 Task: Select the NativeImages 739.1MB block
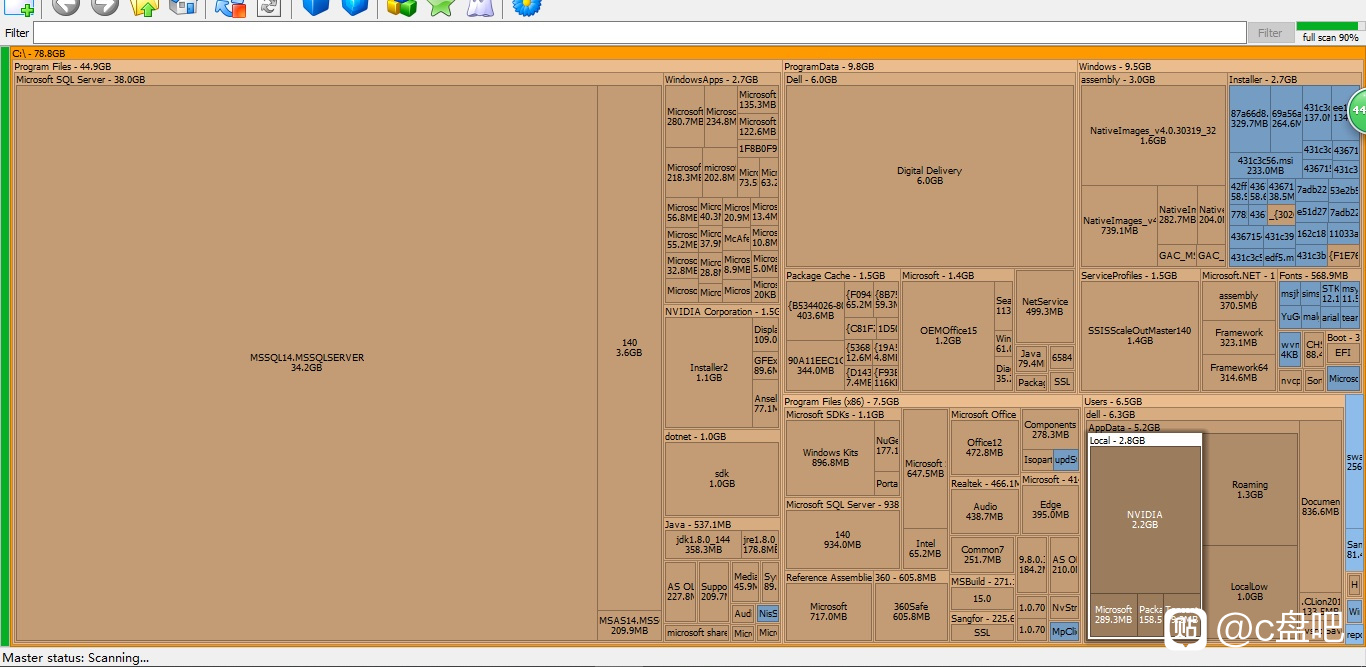1119,225
